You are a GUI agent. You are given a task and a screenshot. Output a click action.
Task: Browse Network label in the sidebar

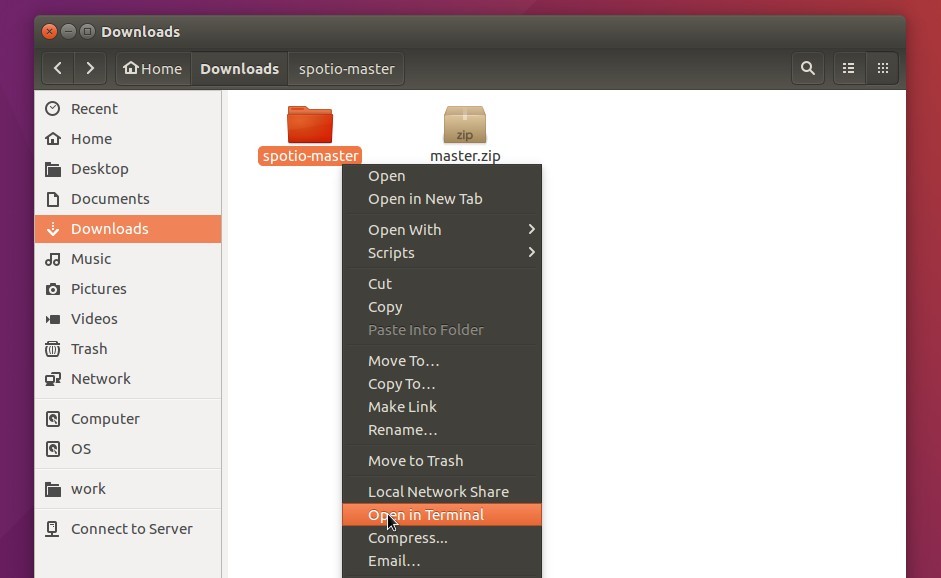pyautogui.click(x=100, y=379)
